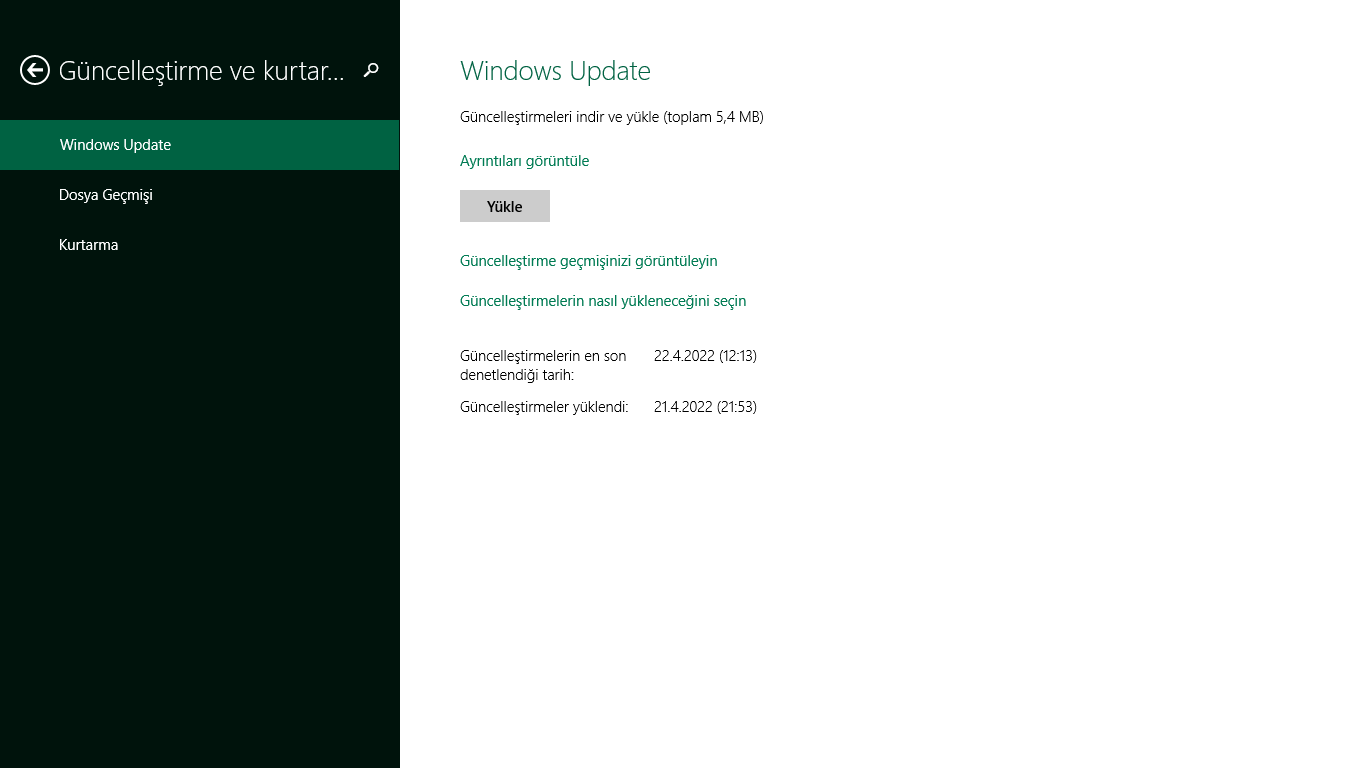Go back using the circled arrow icon
1366x768 pixels.
pos(35,70)
